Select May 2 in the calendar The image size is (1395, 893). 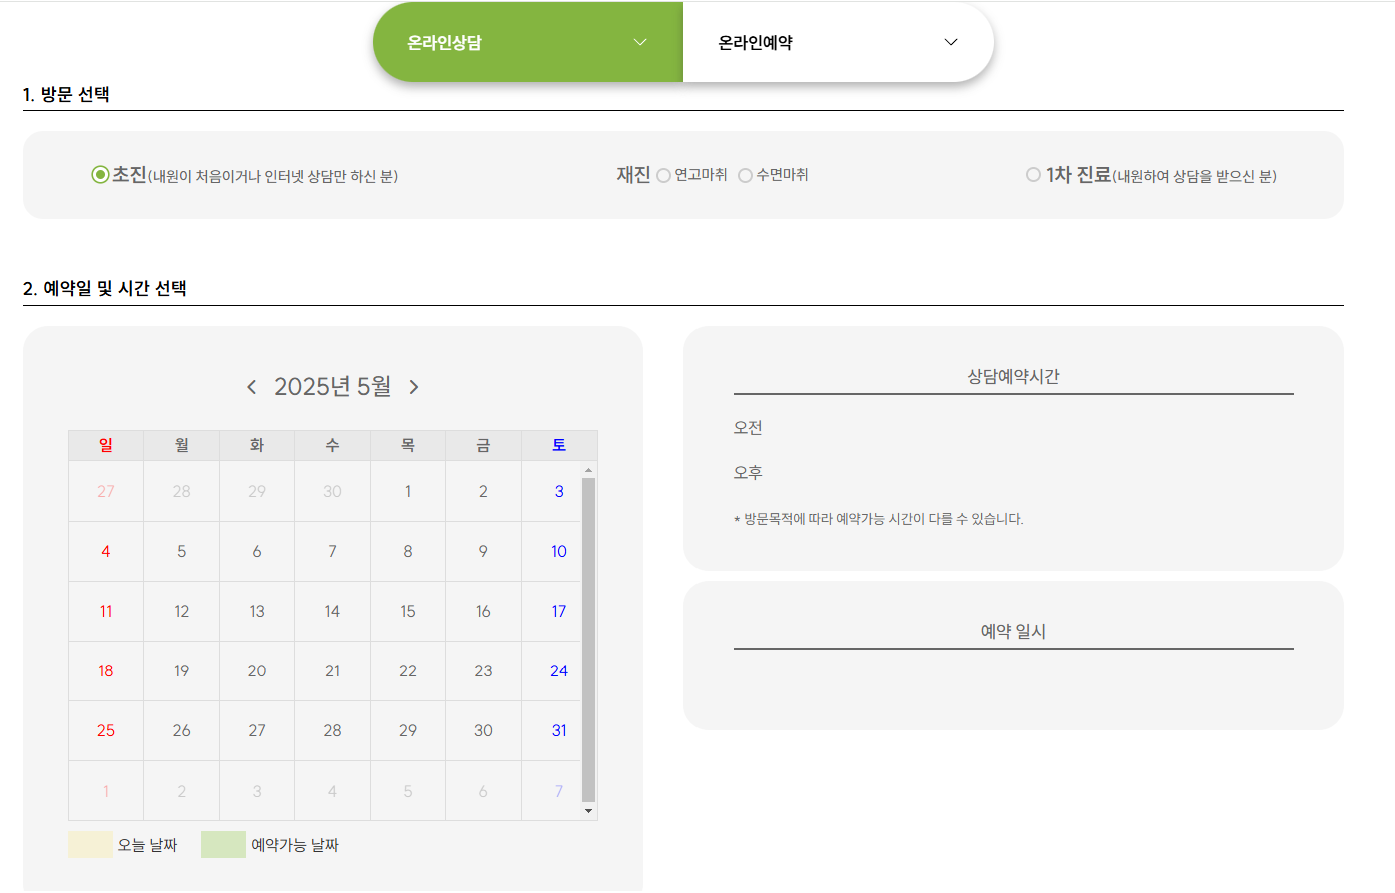(x=483, y=491)
